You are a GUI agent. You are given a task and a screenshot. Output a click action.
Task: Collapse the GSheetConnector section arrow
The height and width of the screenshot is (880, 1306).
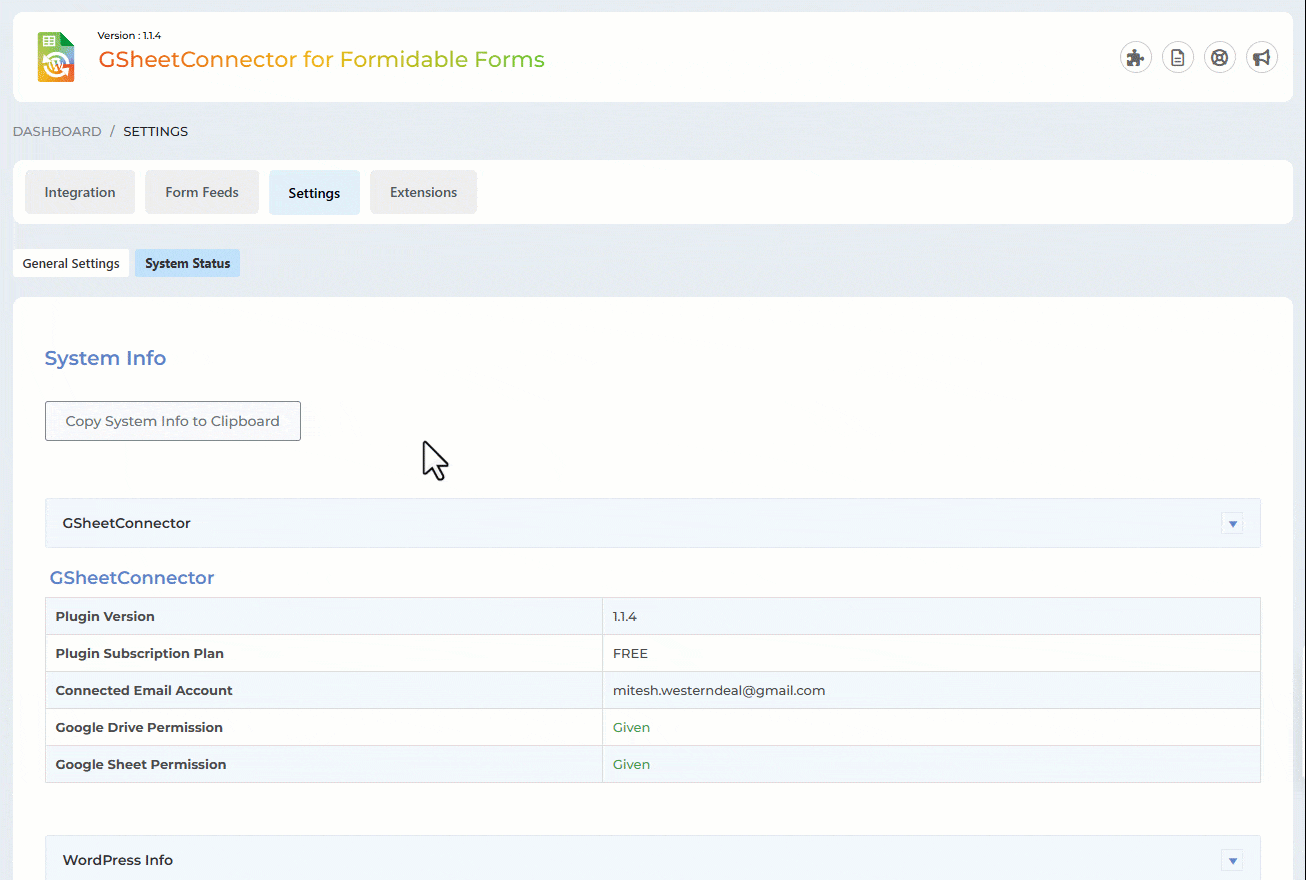(1232, 523)
